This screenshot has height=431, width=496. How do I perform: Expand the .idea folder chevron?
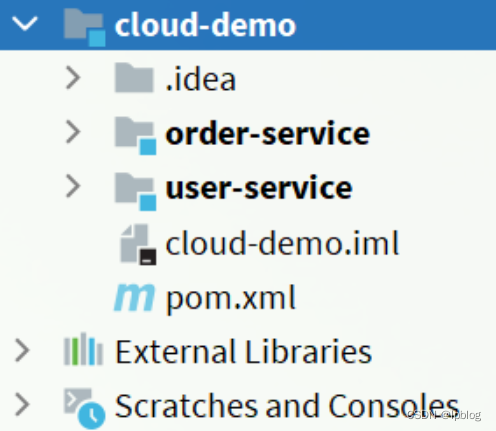[73, 78]
